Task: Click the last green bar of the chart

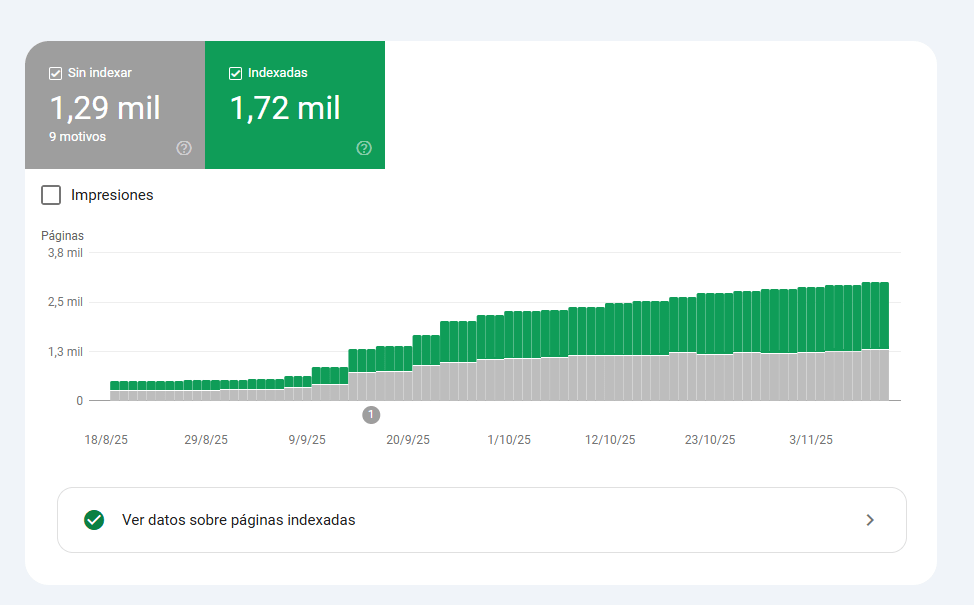Action: [x=885, y=316]
